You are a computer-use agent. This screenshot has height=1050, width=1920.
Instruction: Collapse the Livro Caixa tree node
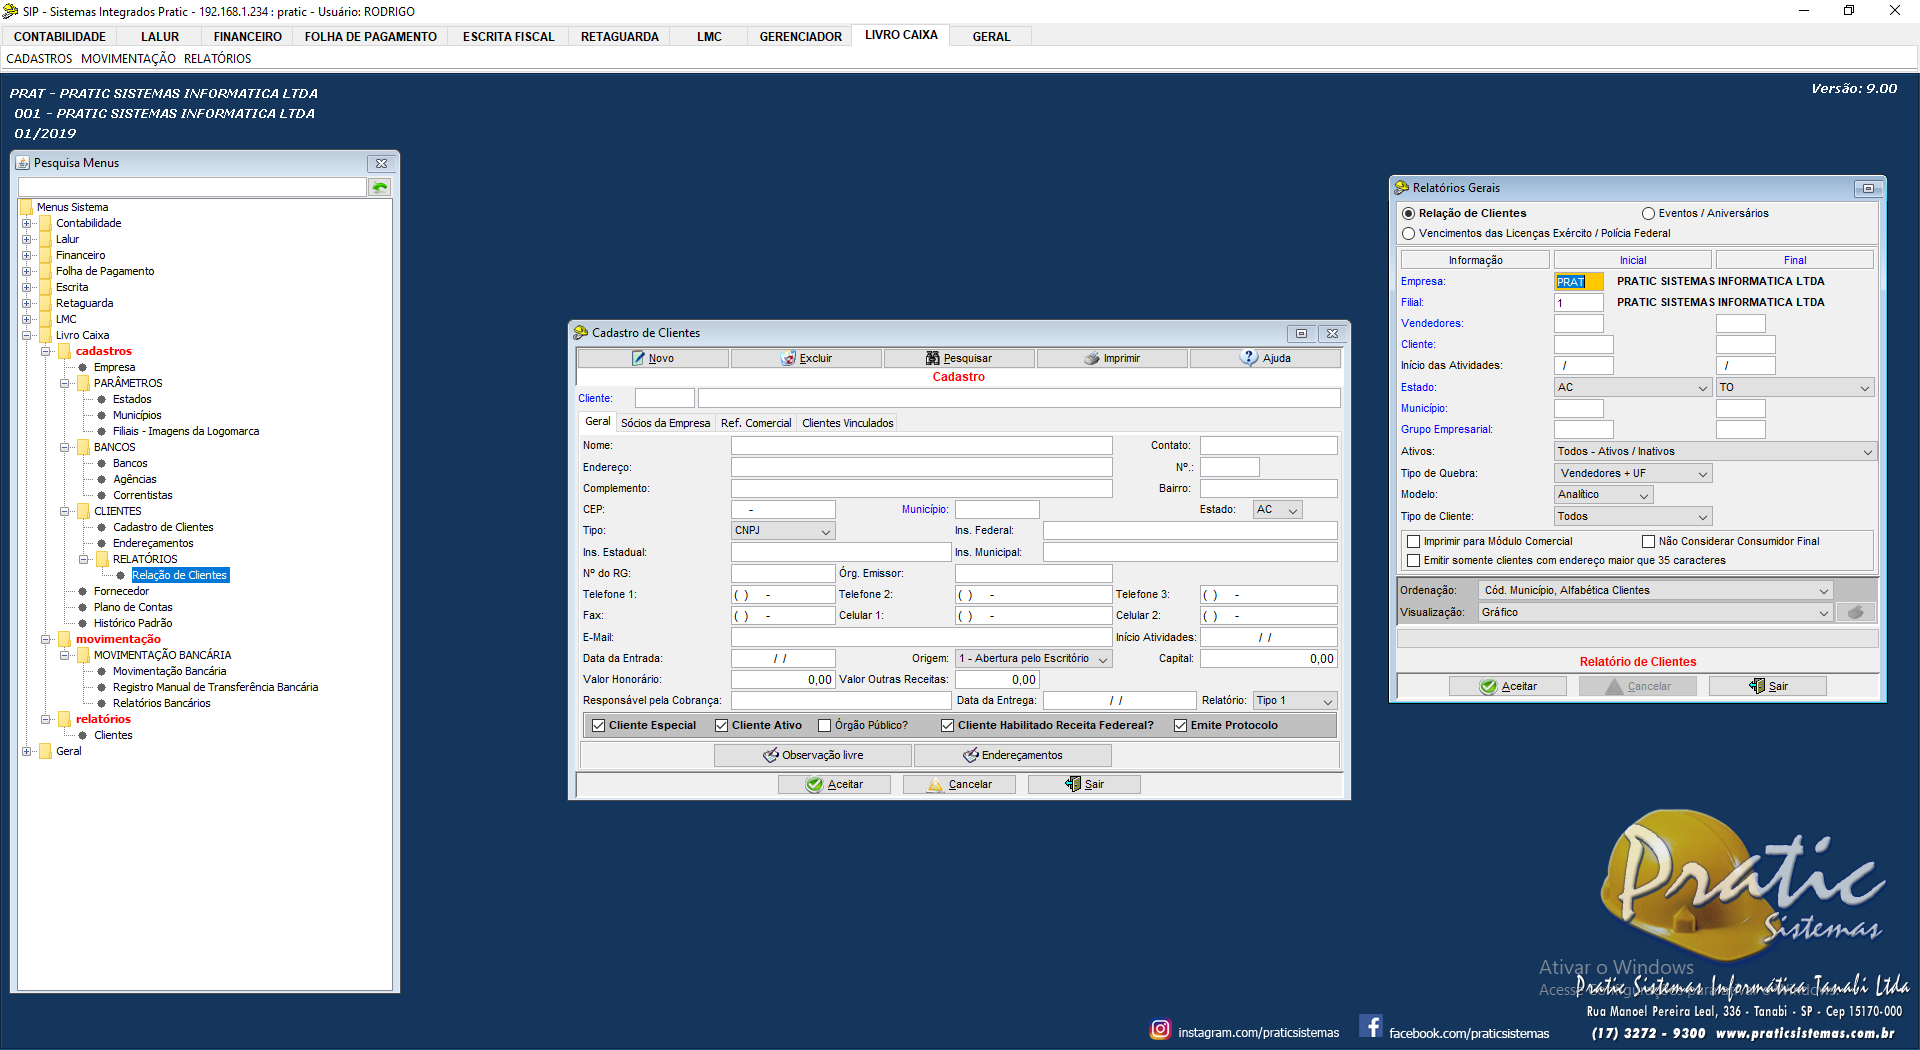(27, 335)
